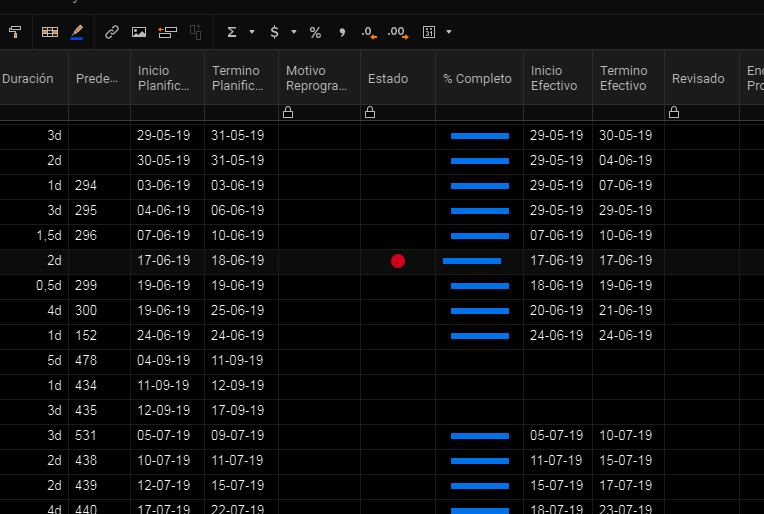
Task: Click lock icon under Revisado column
Action: coord(674,113)
